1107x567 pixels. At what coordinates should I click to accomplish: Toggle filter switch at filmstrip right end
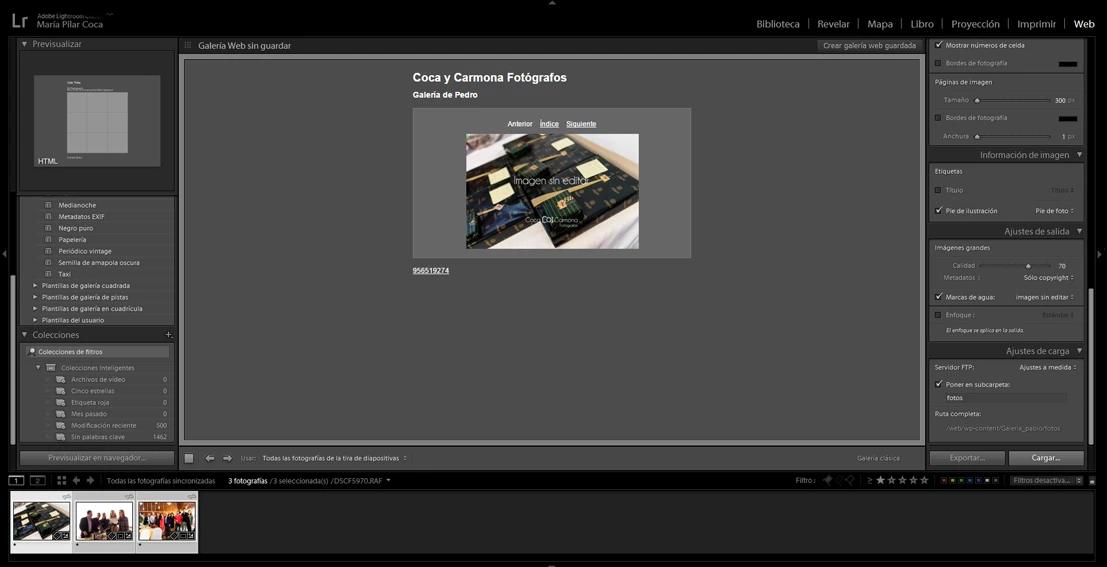point(1092,481)
